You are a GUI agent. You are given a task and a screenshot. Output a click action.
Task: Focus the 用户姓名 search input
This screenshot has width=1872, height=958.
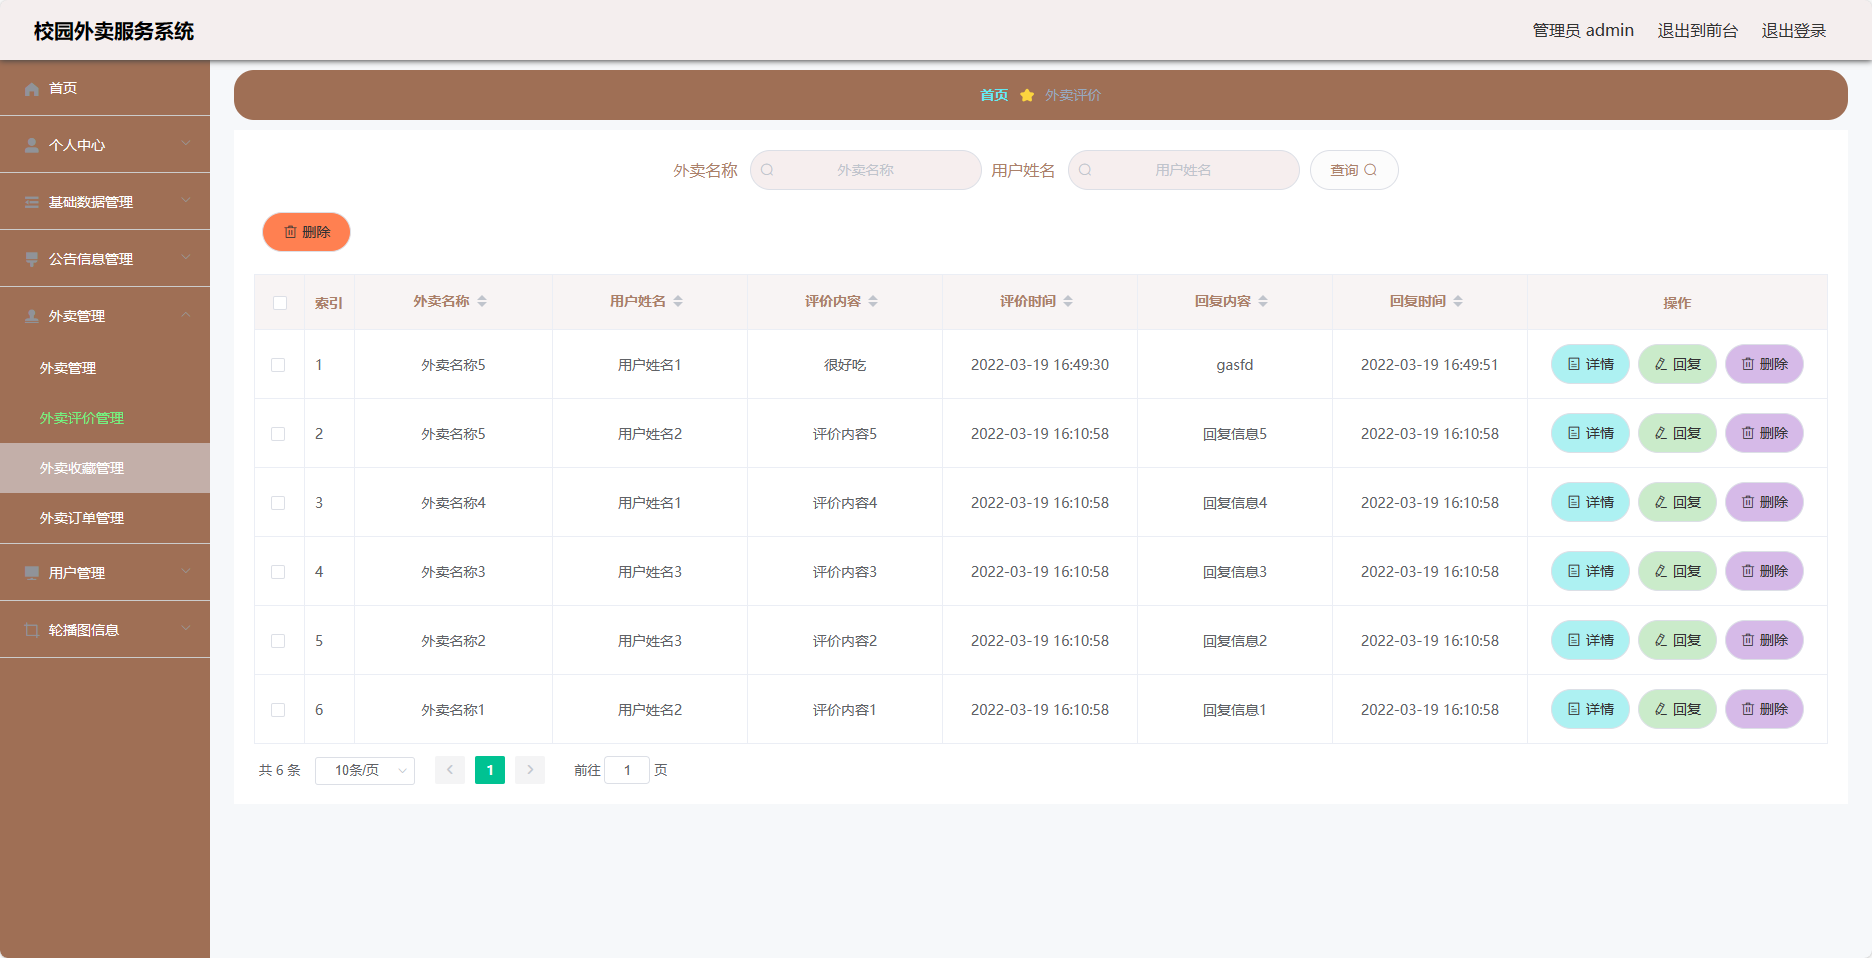tap(1183, 170)
